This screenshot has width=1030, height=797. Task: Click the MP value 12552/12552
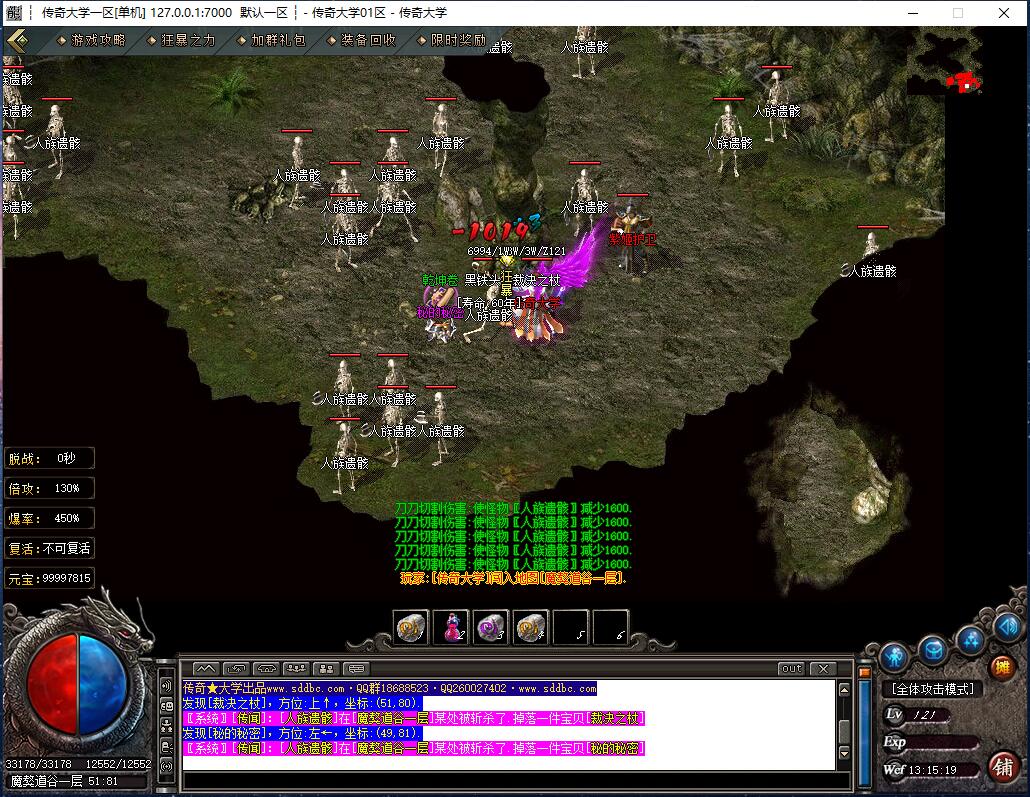pos(118,764)
